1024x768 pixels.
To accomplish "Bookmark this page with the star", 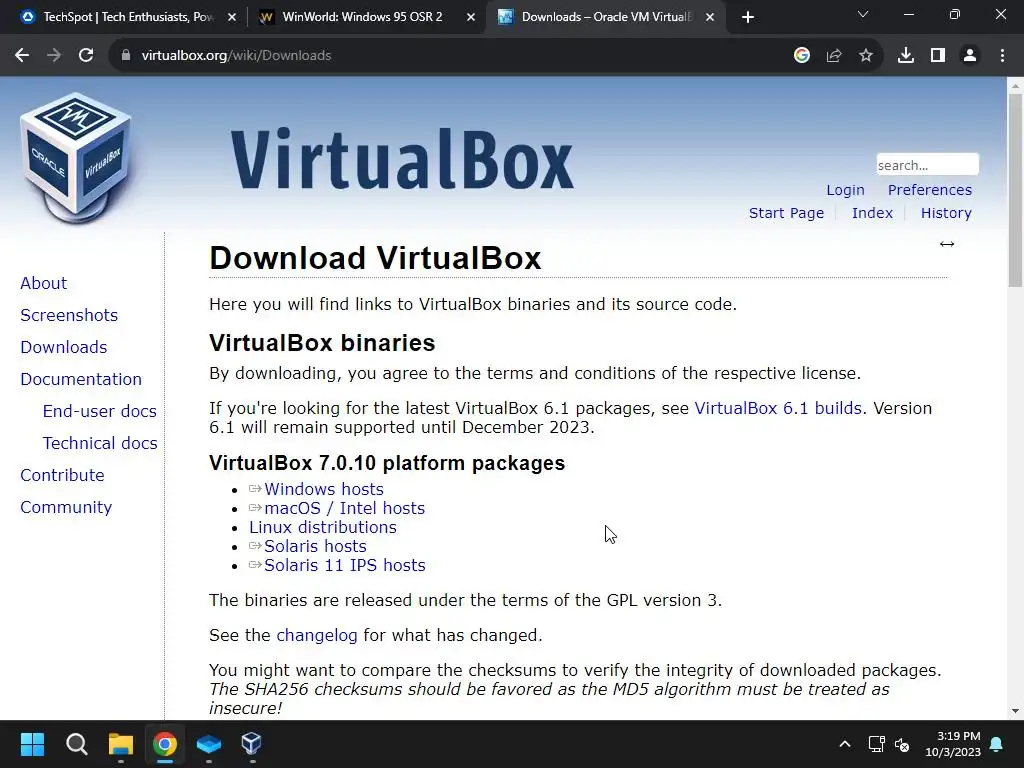I will point(866,56).
